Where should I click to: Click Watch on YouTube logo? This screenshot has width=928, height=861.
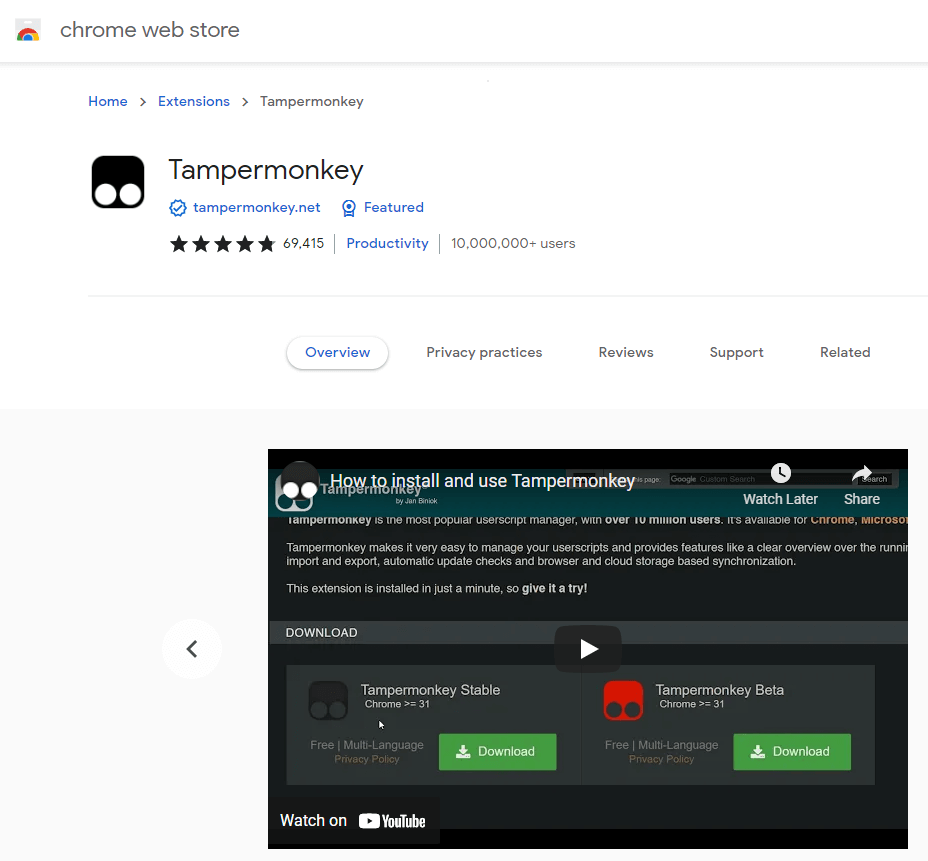(x=392, y=821)
